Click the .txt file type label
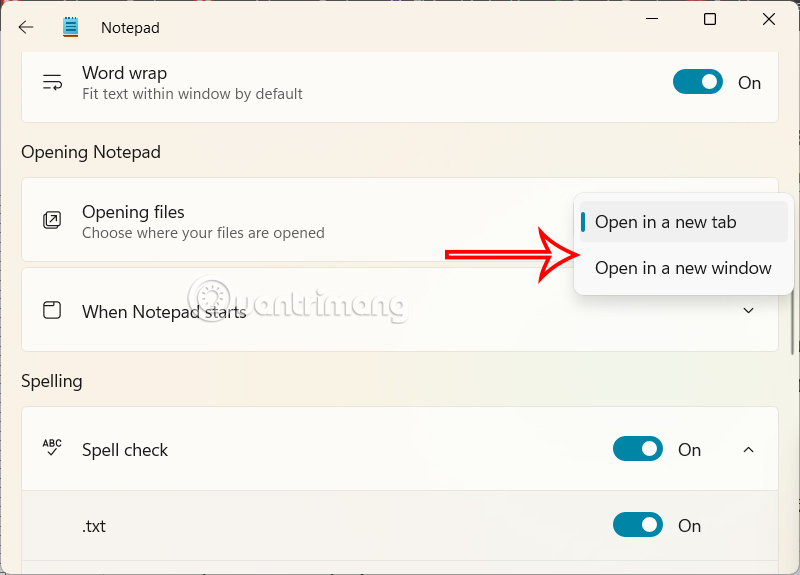This screenshot has height=575, width=800. [x=94, y=526]
